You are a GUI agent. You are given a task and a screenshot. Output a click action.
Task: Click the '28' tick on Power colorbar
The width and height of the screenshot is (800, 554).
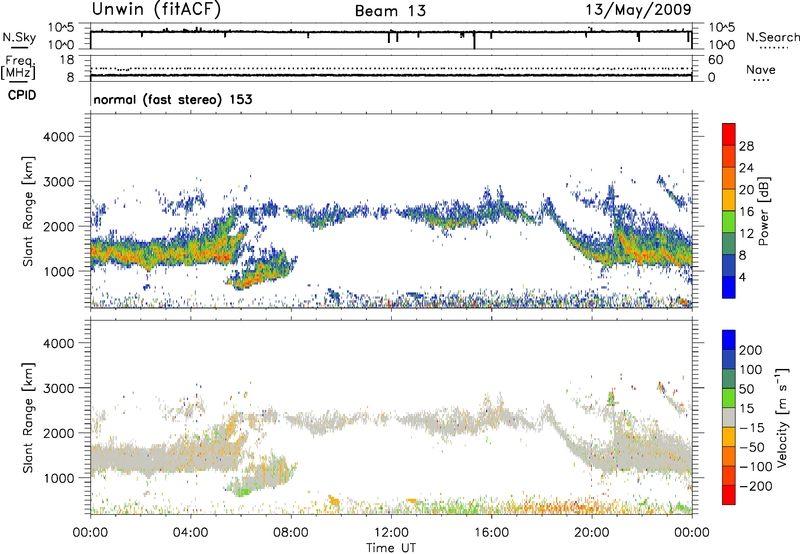(x=746, y=146)
